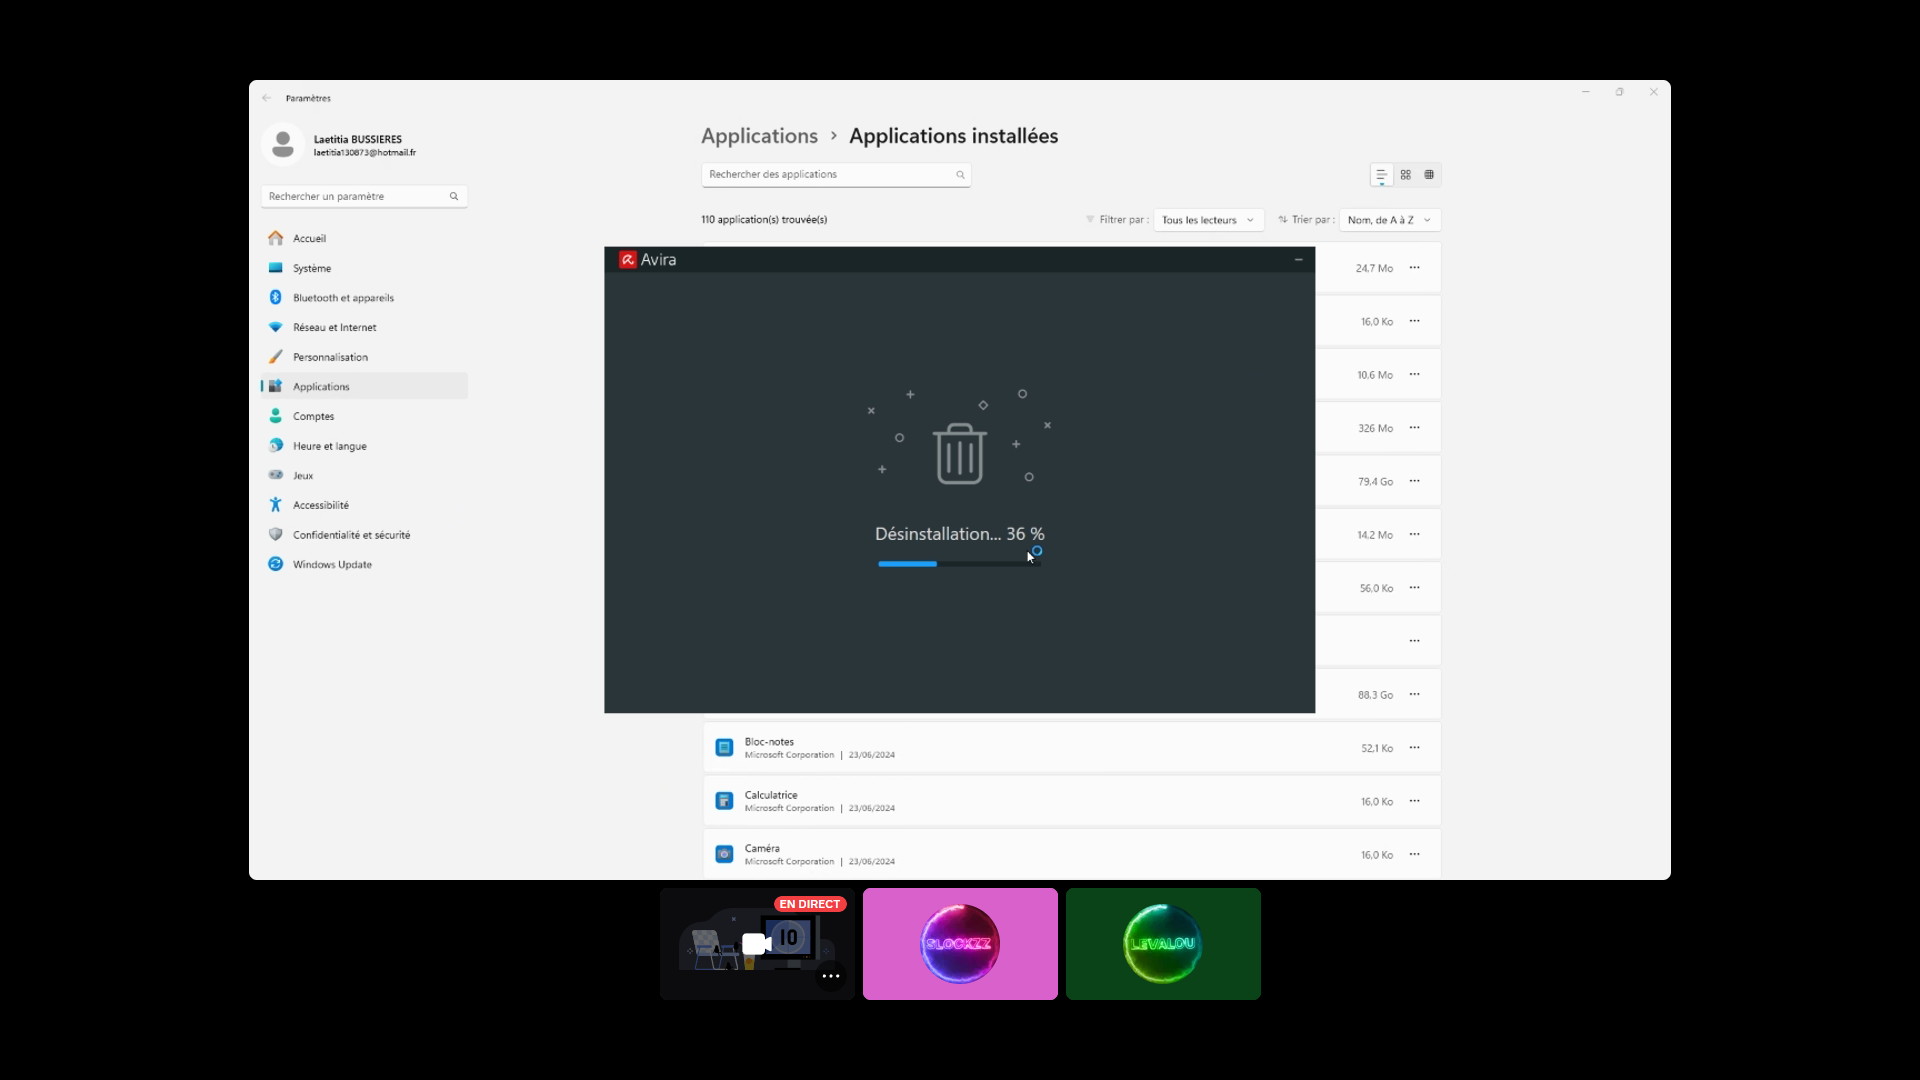
Task: Click the 'Filtrer par :' label
Action: pyautogui.click(x=1124, y=220)
